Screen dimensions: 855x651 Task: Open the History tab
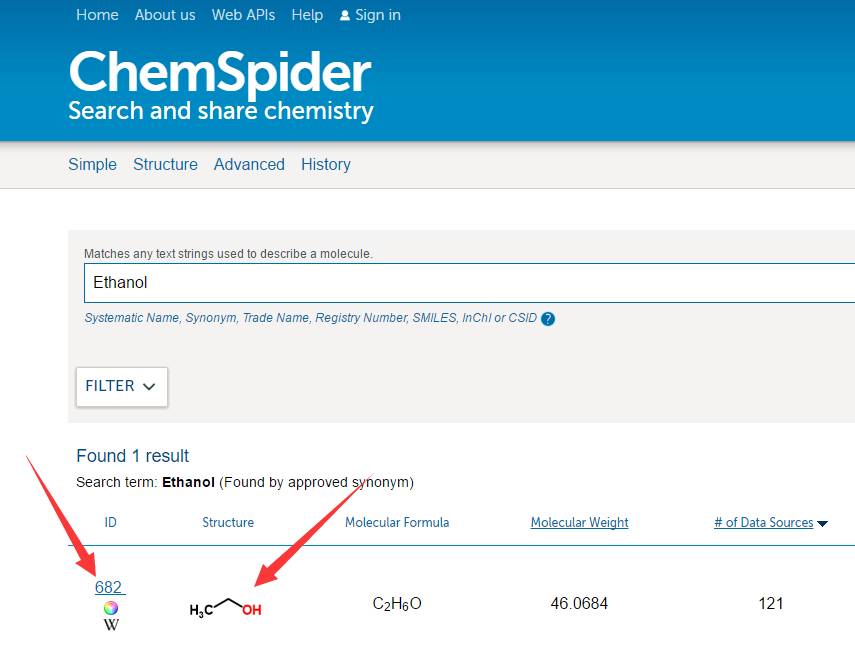(x=326, y=164)
